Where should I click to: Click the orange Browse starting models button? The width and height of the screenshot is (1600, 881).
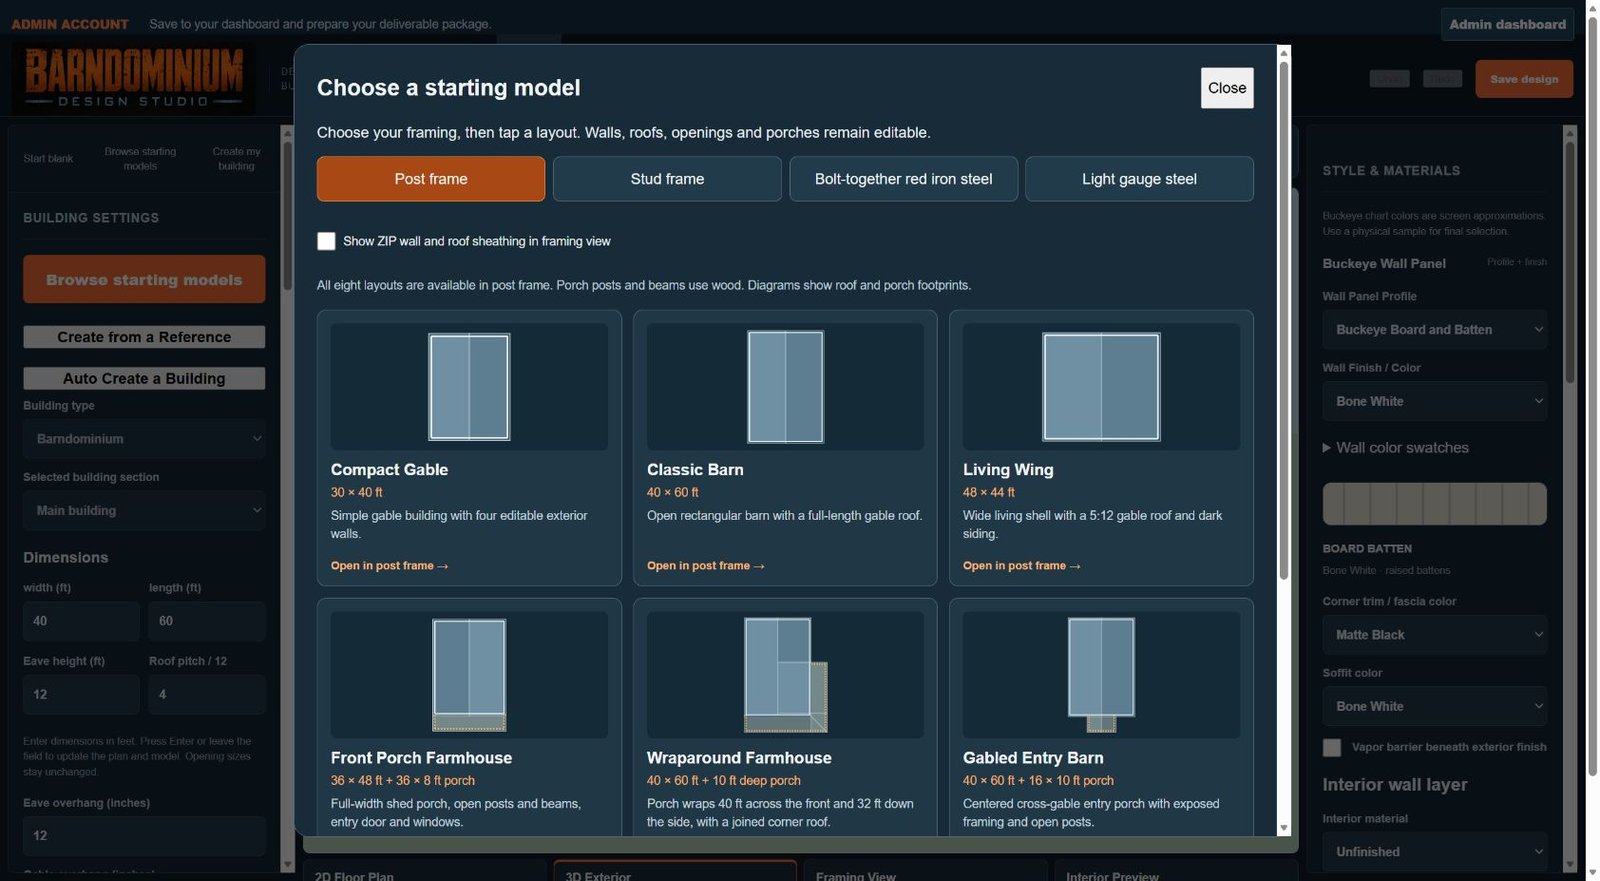click(144, 279)
